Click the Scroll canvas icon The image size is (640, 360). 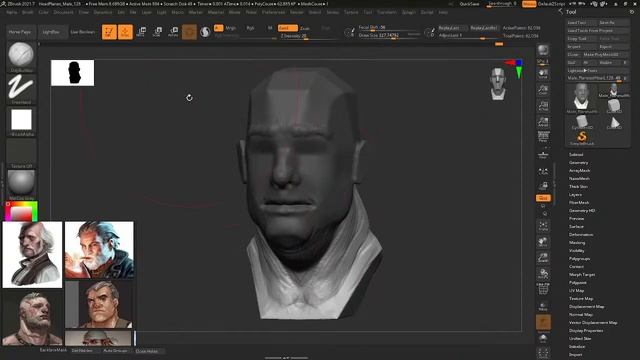click(x=543, y=73)
